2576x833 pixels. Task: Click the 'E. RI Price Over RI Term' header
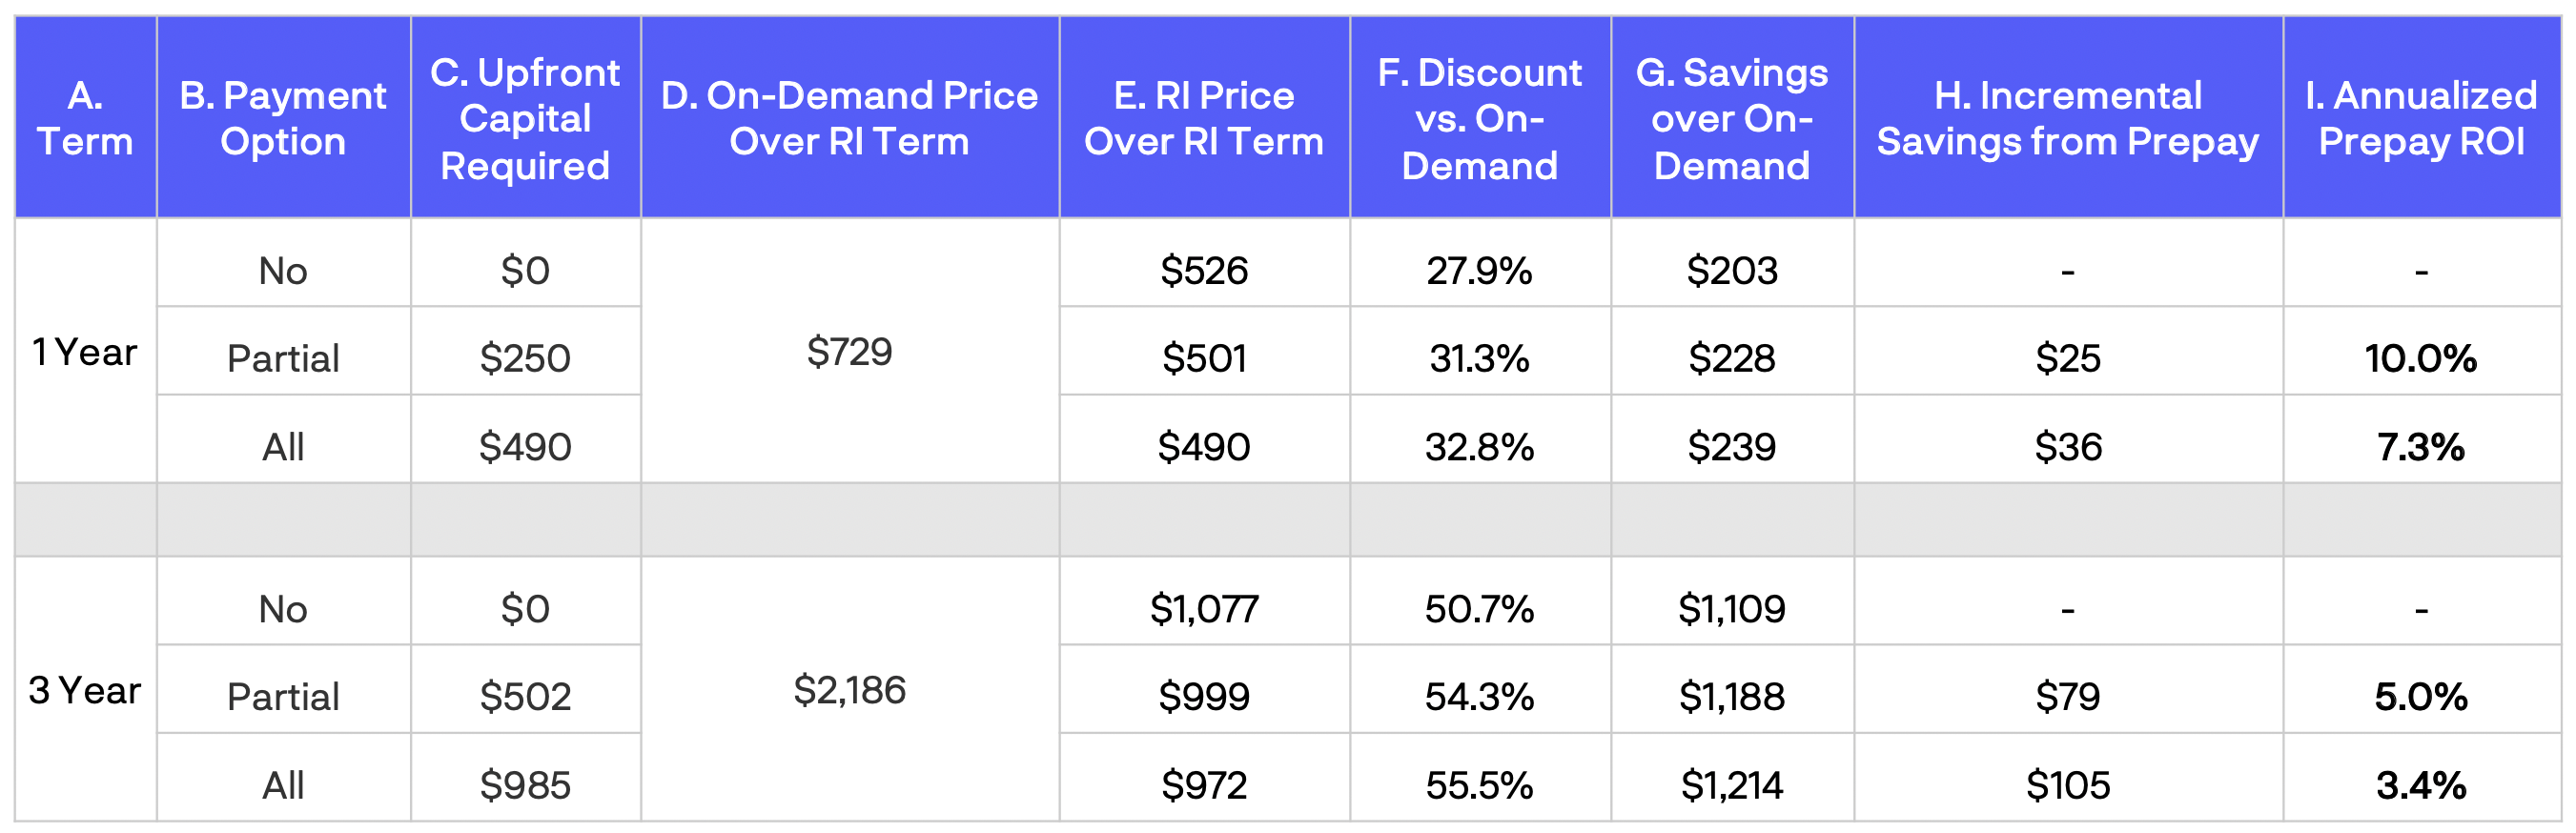coord(1204,118)
